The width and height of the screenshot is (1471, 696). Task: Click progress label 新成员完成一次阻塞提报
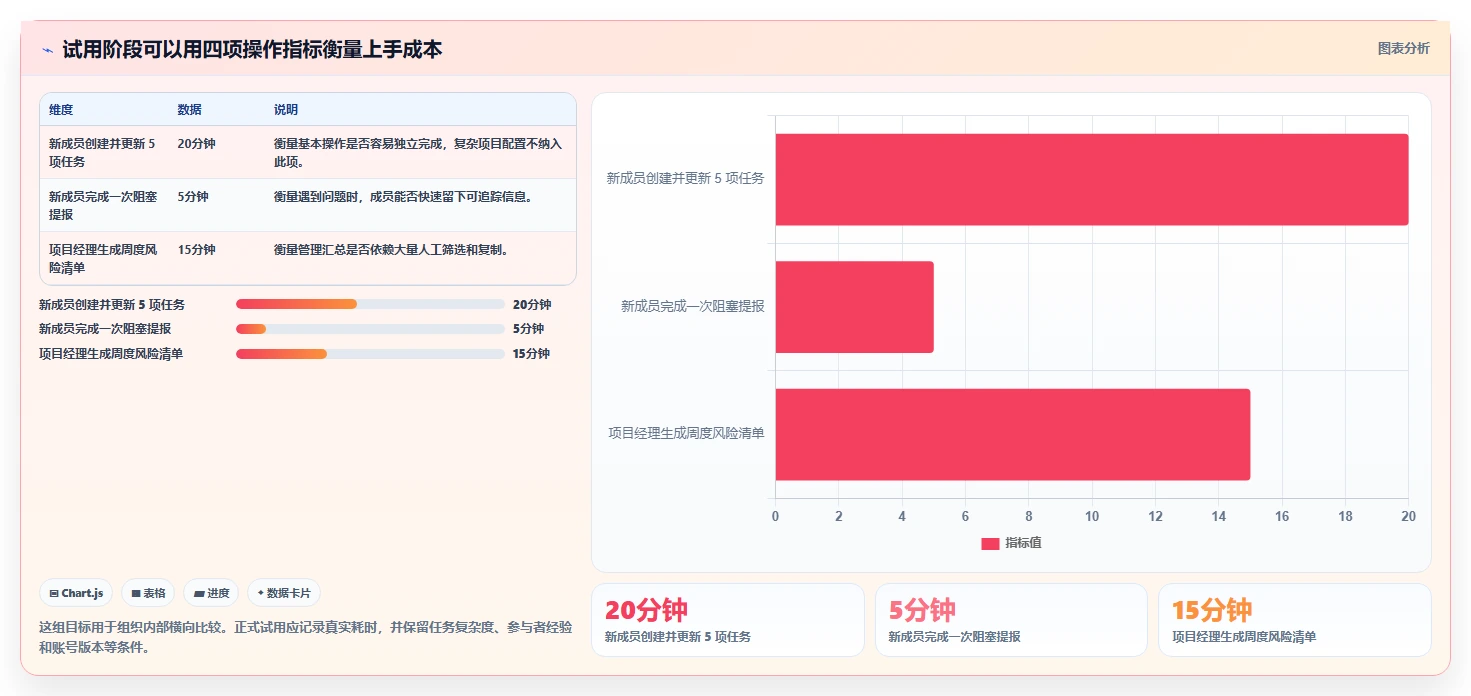(x=105, y=329)
